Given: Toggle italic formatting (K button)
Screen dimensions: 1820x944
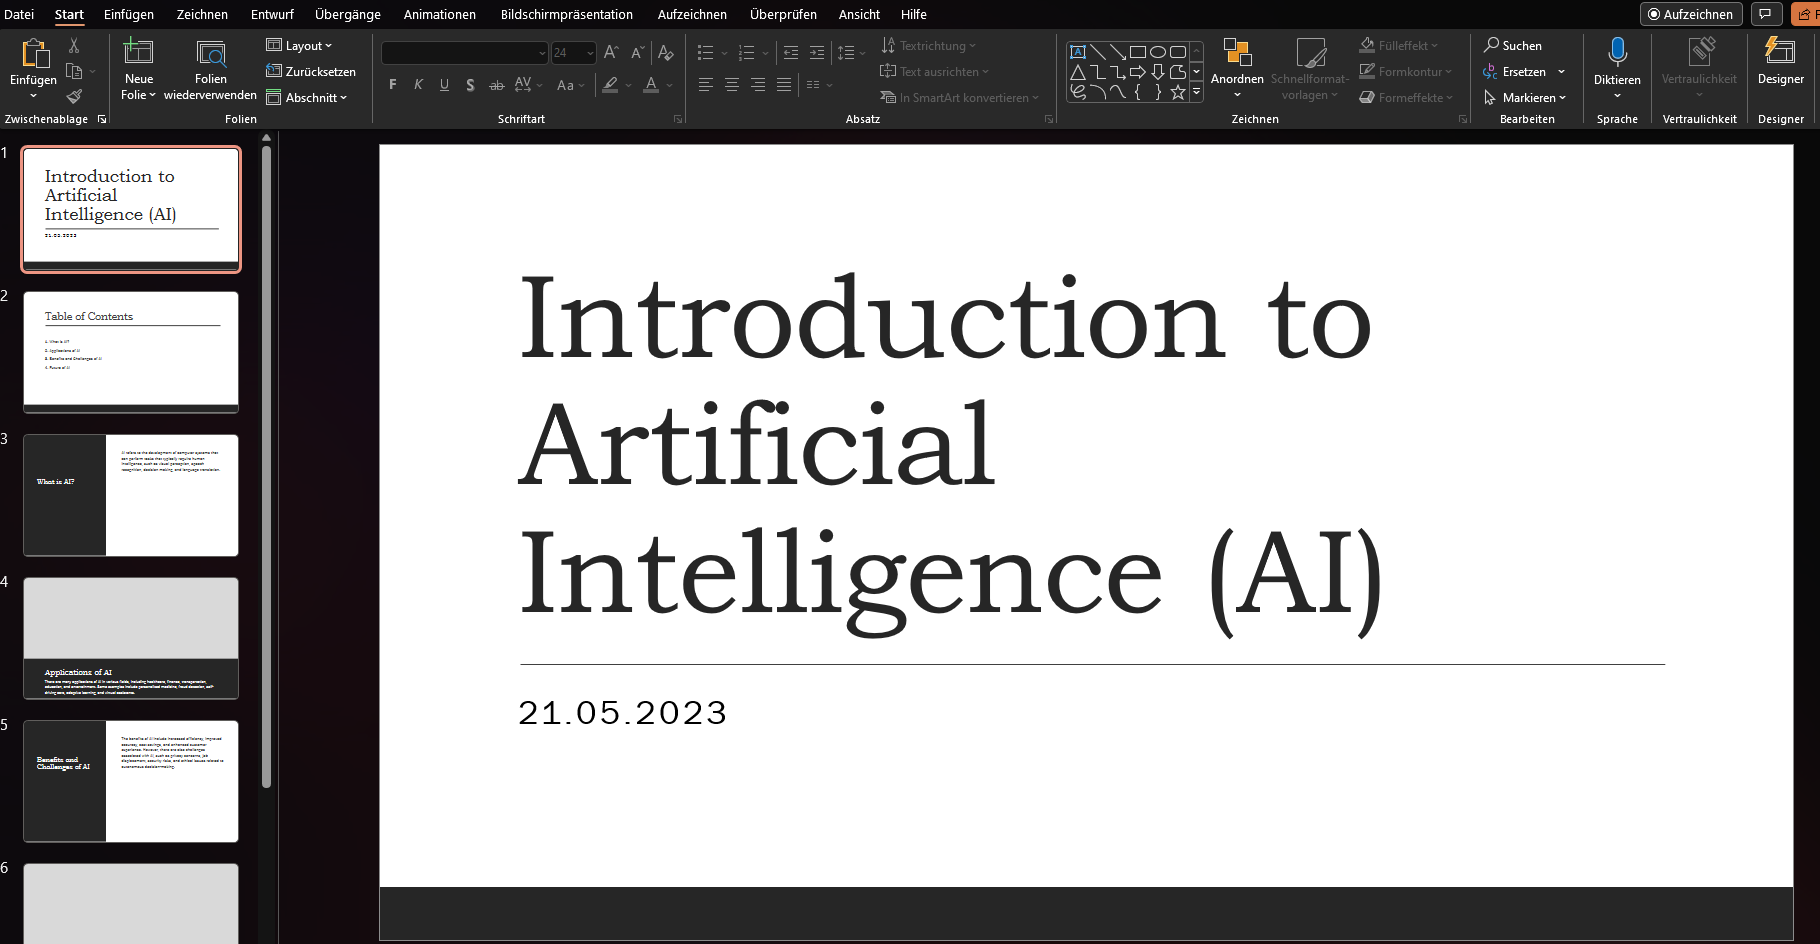Looking at the screenshot, I should 419,85.
